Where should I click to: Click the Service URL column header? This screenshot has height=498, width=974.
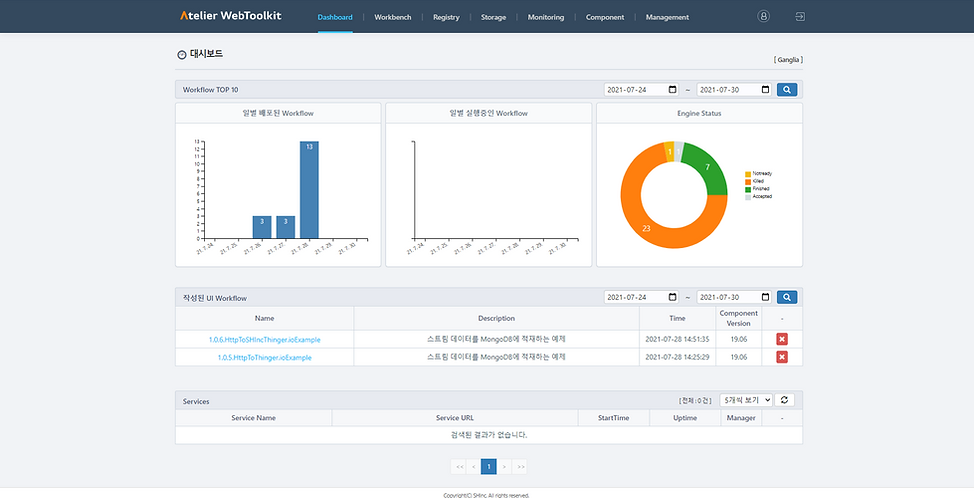455,418
